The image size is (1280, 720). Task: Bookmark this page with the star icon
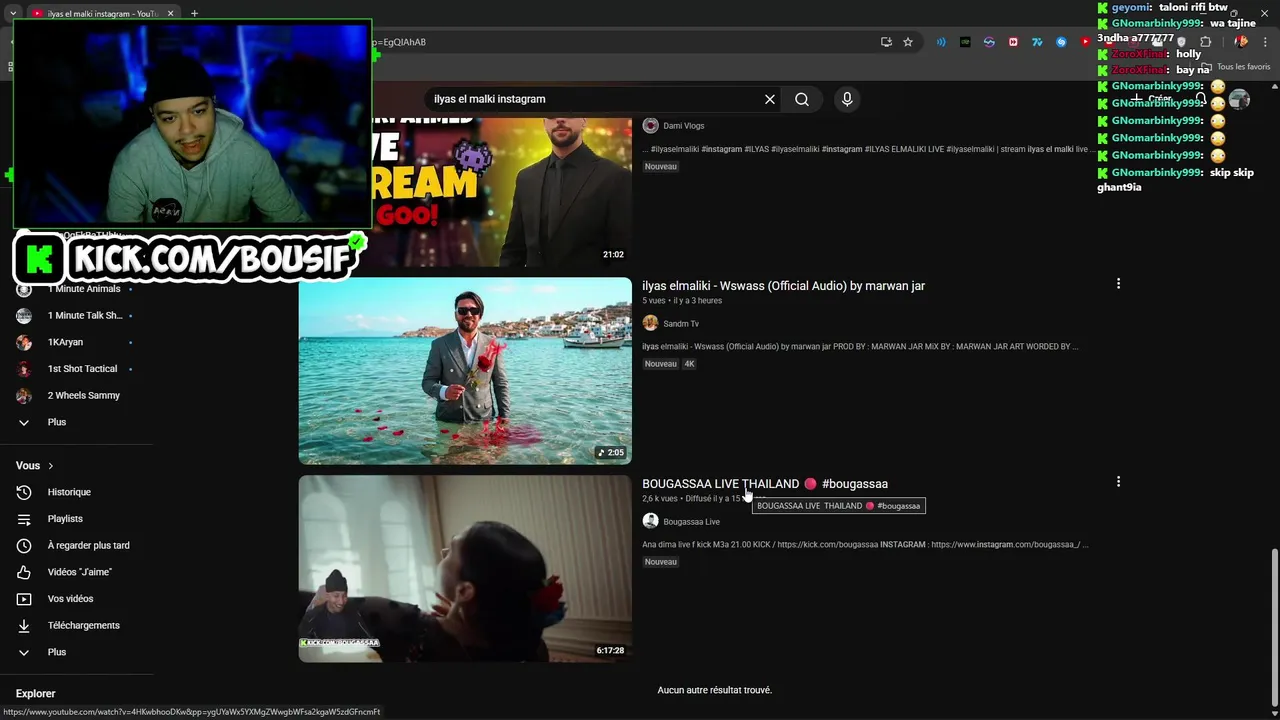click(908, 42)
